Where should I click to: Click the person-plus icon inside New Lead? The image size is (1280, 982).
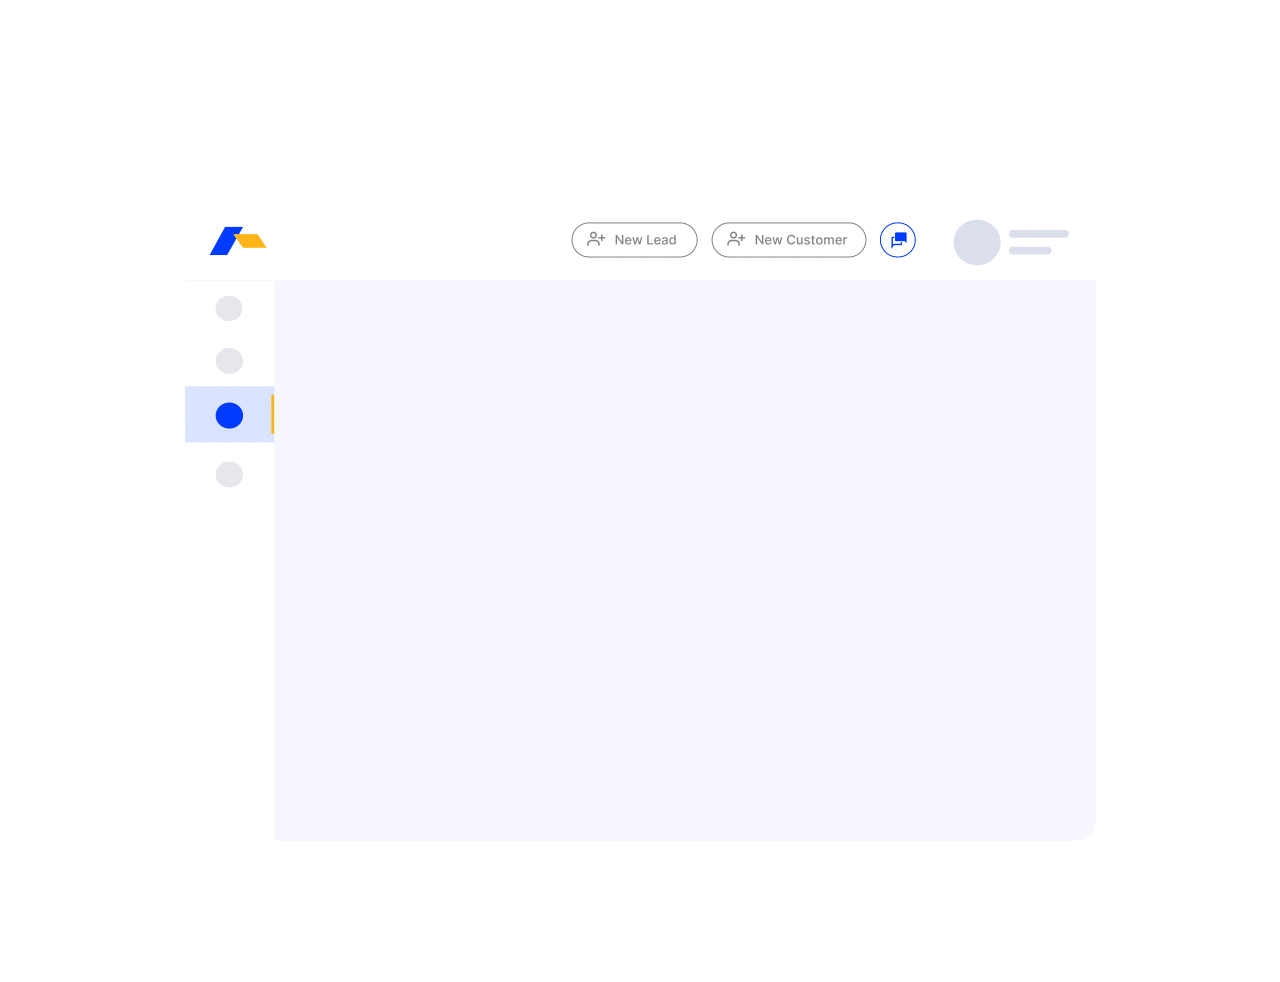tap(596, 239)
